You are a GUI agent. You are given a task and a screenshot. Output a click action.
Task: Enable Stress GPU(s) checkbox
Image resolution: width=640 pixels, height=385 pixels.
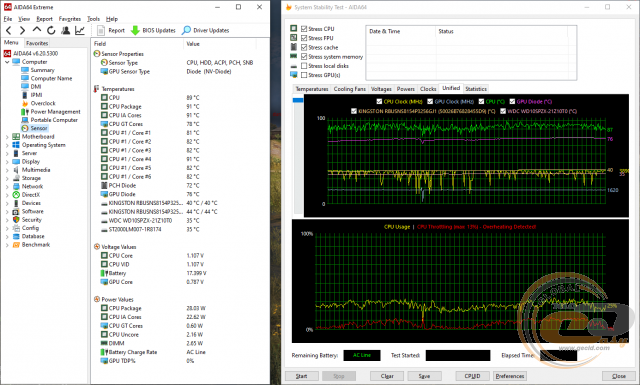[304, 75]
